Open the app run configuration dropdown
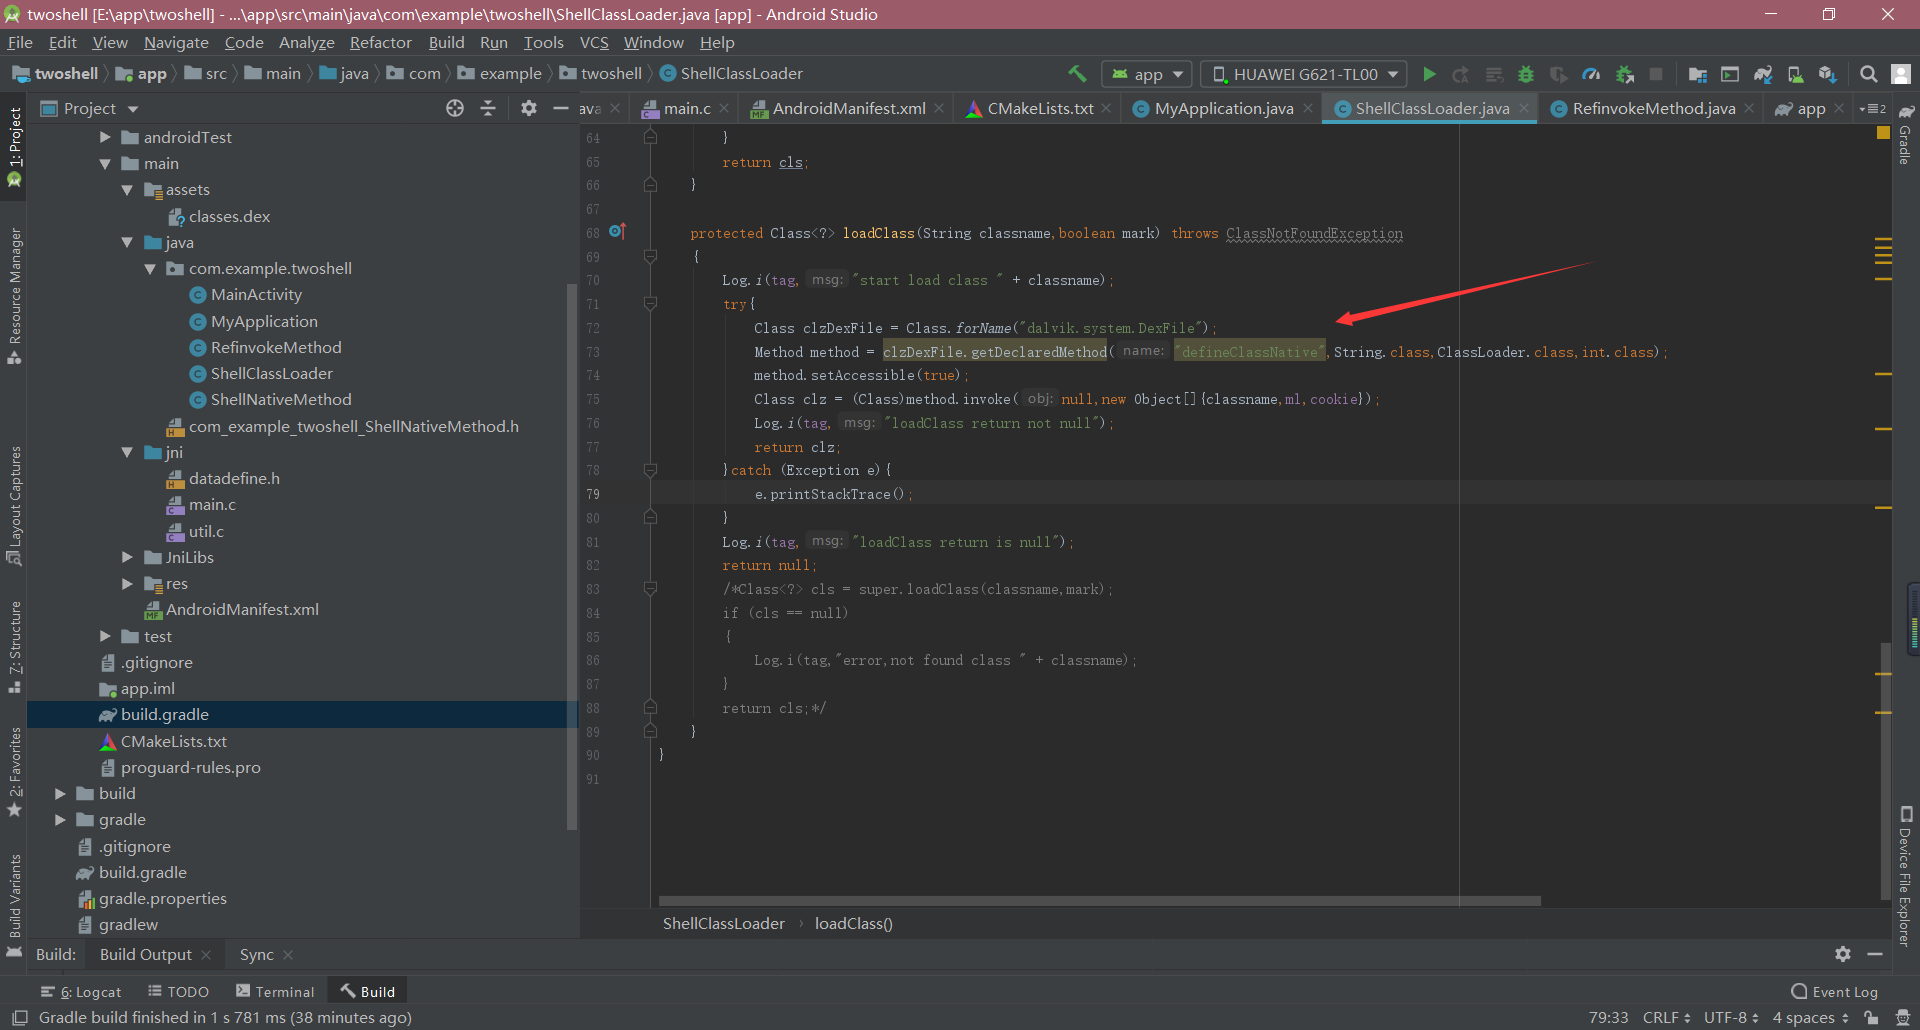Viewport: 1920px width, 1030px height. [x=1148, y=74]
